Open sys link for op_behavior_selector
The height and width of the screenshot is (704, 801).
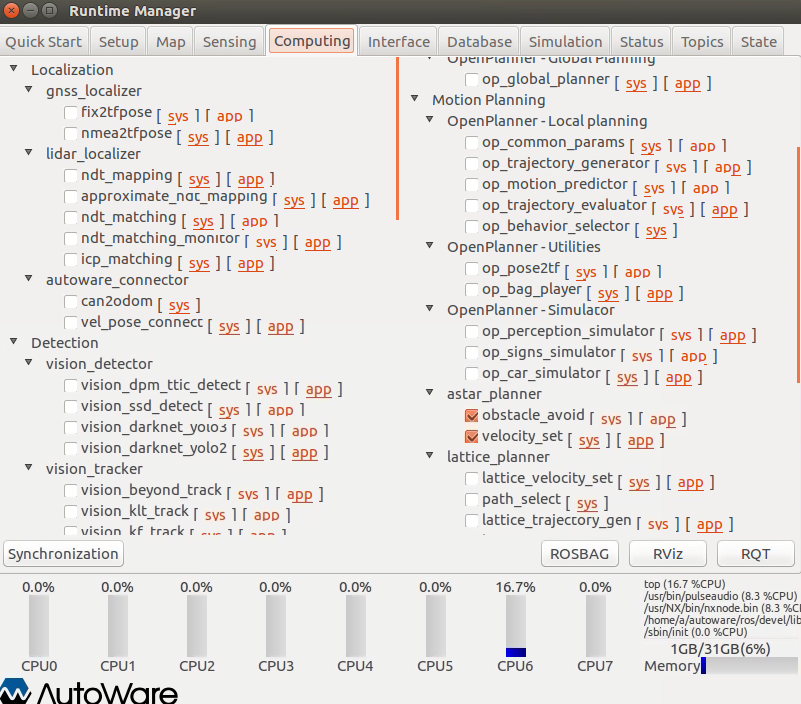click(656, 230)
